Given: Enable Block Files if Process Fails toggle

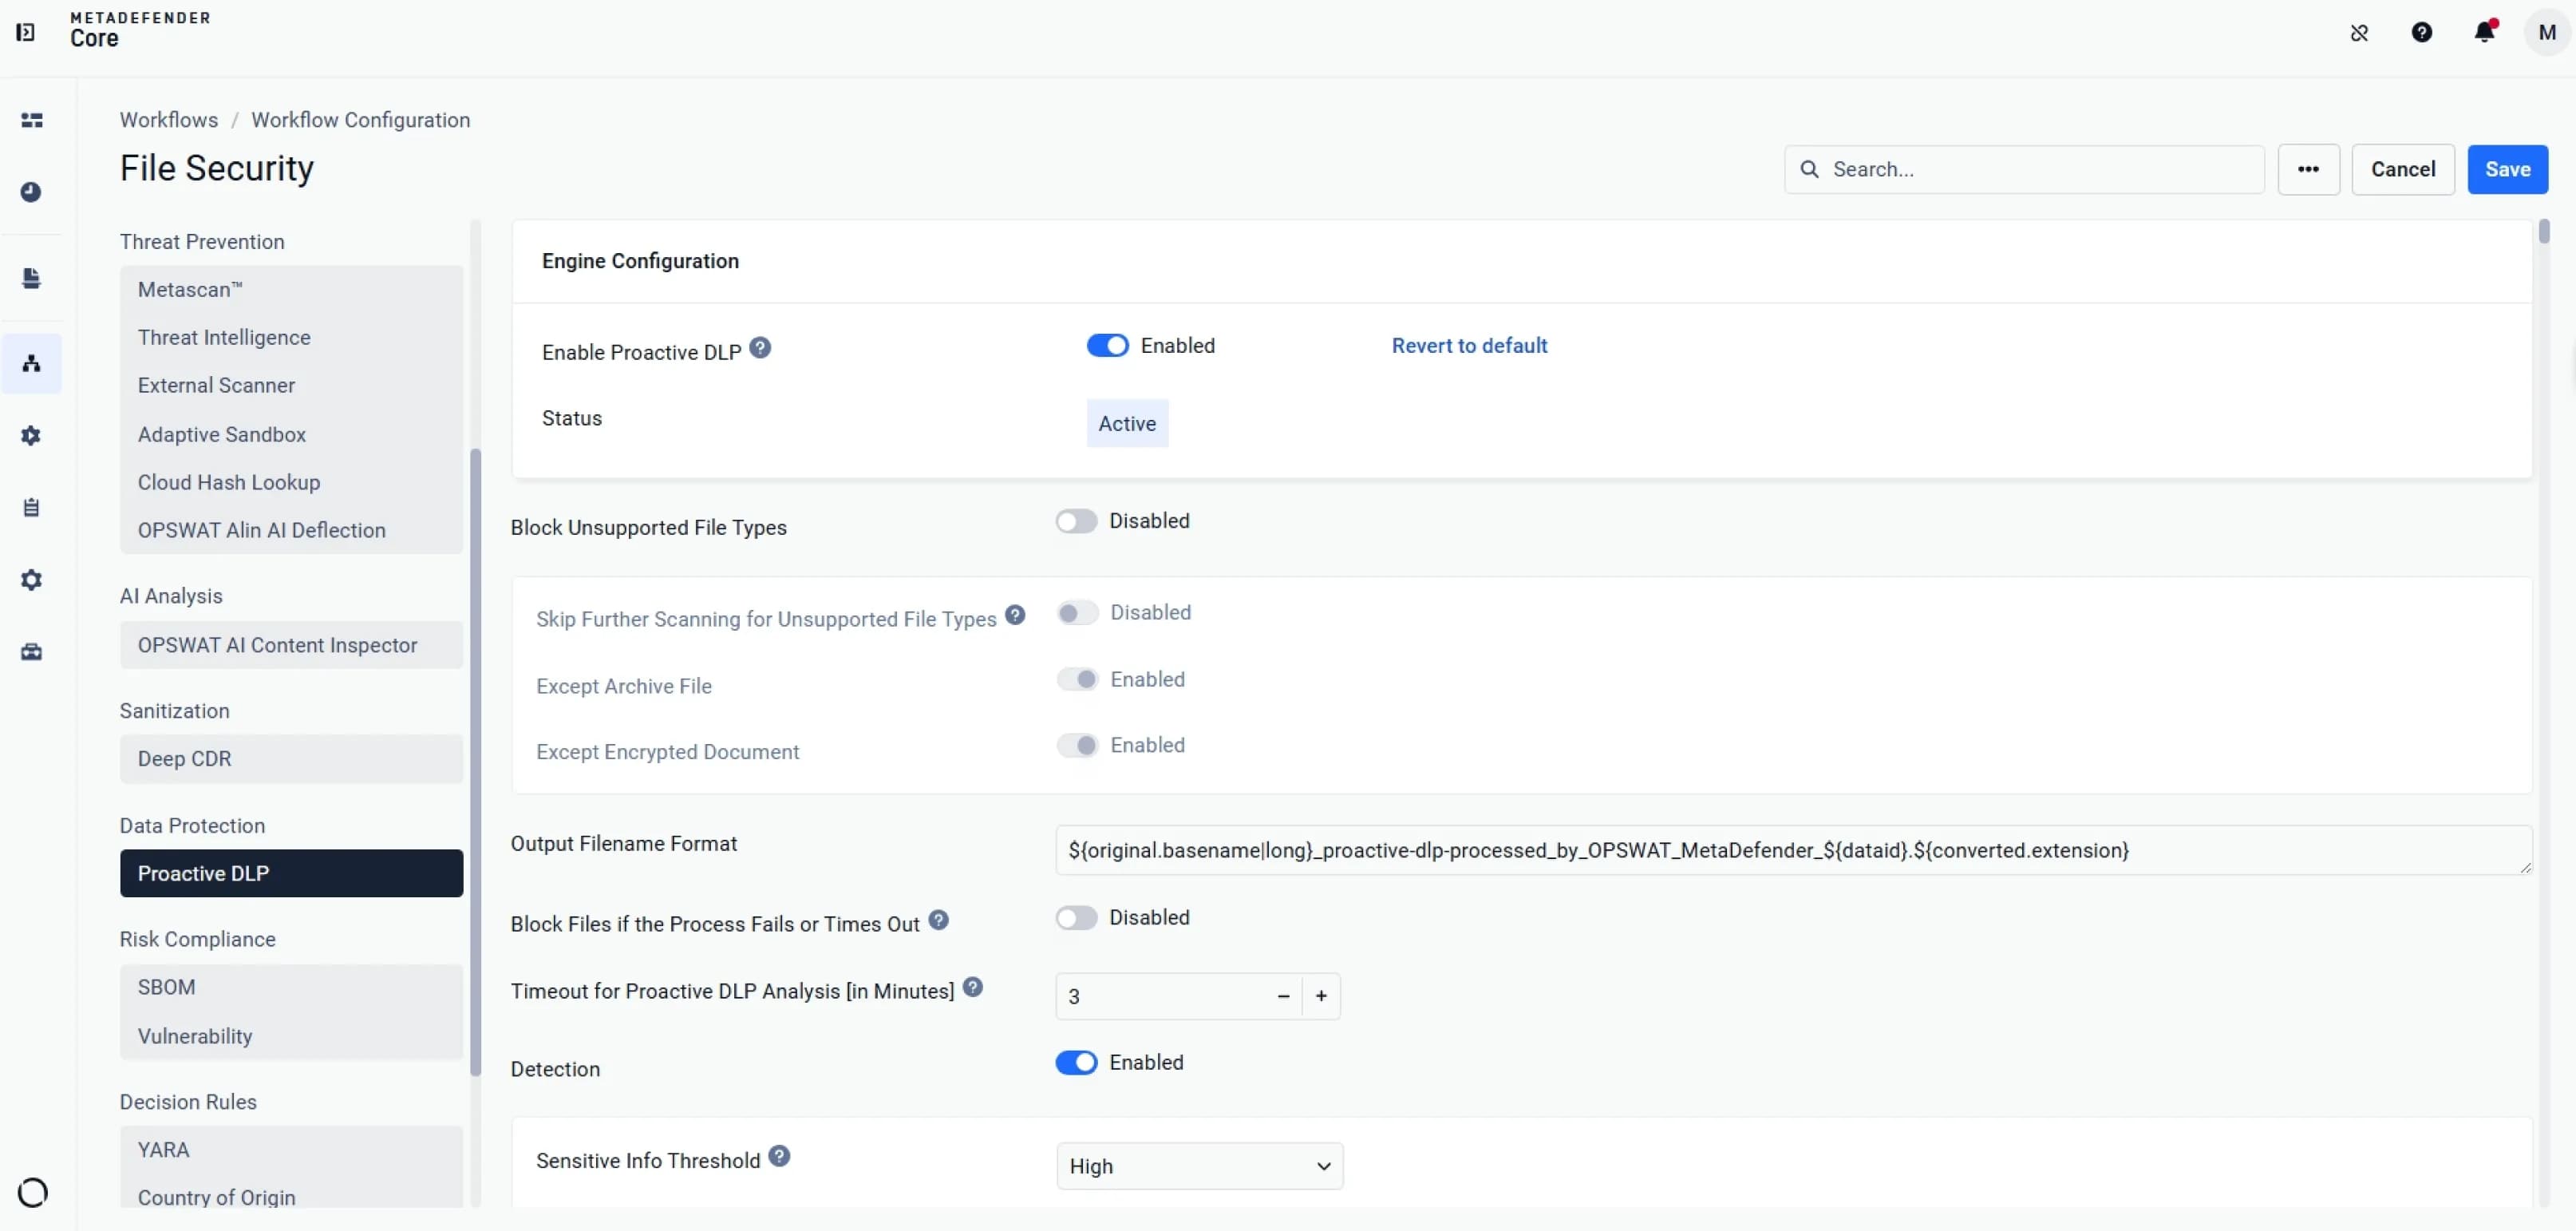Looking at the screenshot, I should click(1076, 918).
